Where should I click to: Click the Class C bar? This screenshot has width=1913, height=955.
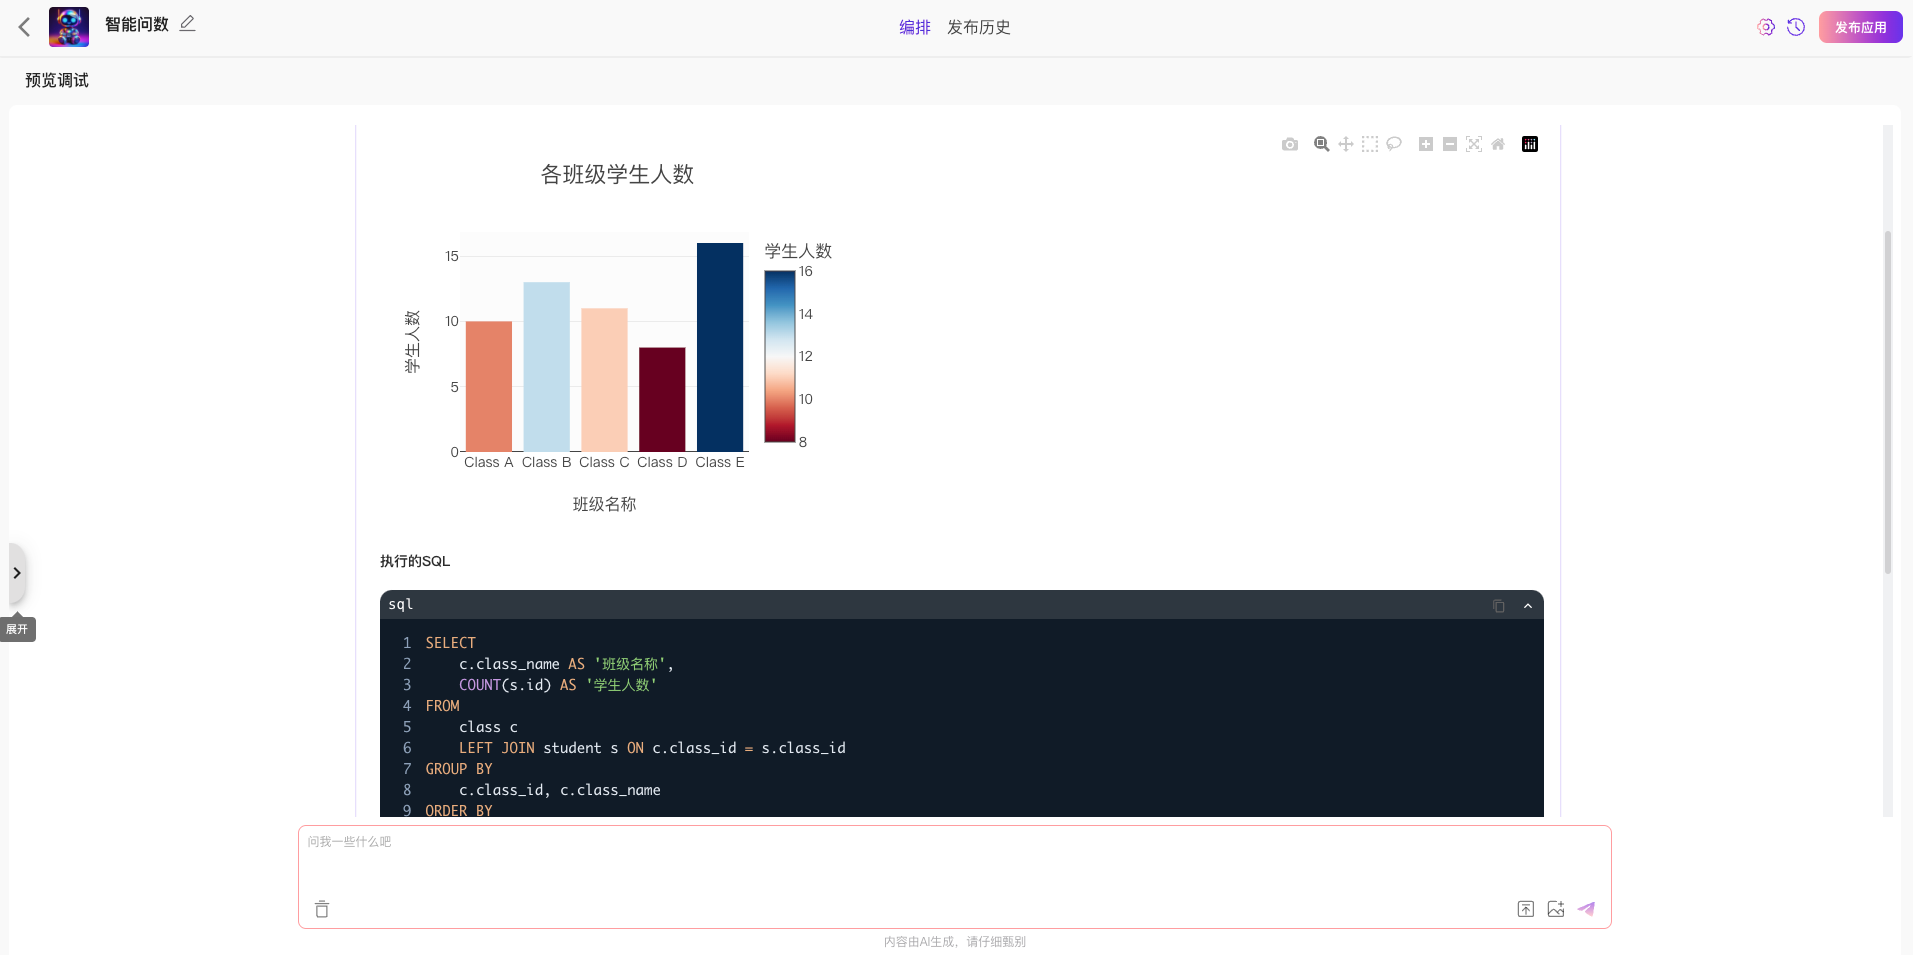point(604,380)
